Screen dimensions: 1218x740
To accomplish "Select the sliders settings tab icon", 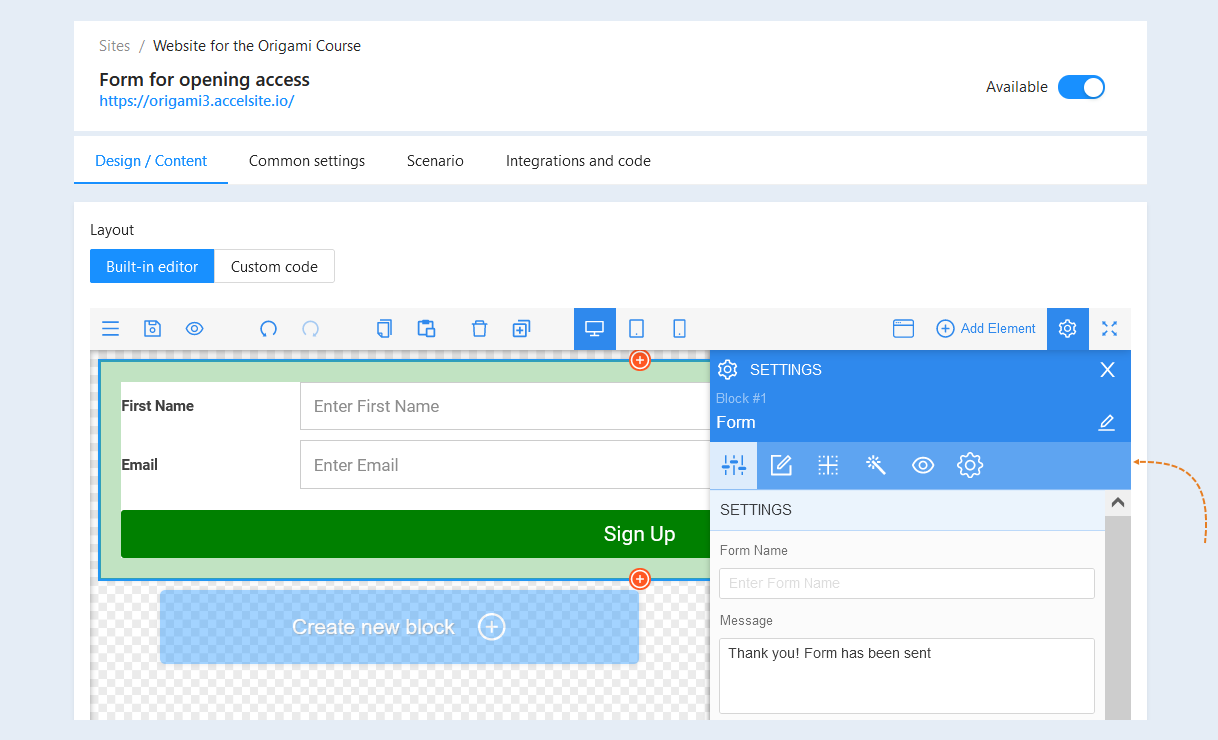I will click(x=734, y=465).
